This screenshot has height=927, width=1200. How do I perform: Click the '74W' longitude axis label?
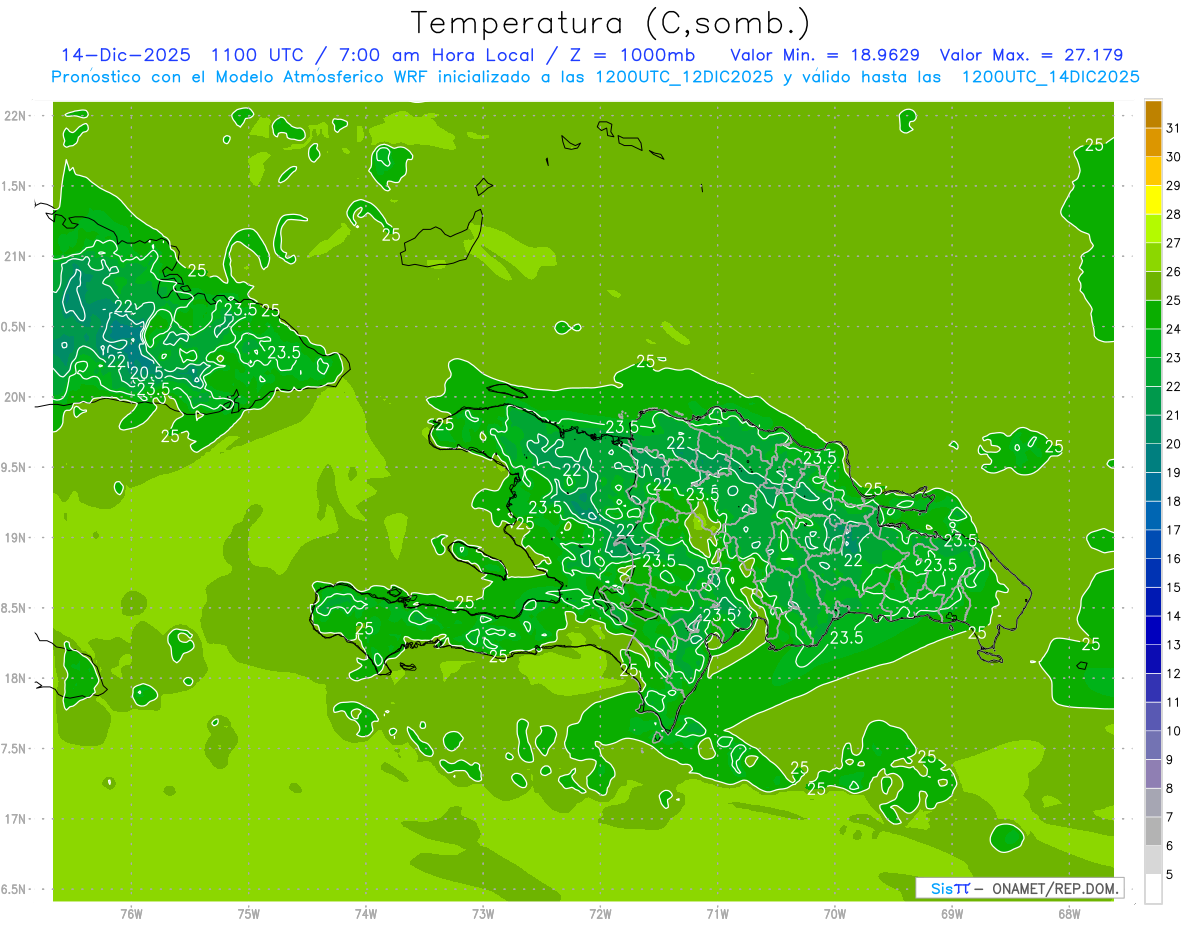tap(366, 913)
